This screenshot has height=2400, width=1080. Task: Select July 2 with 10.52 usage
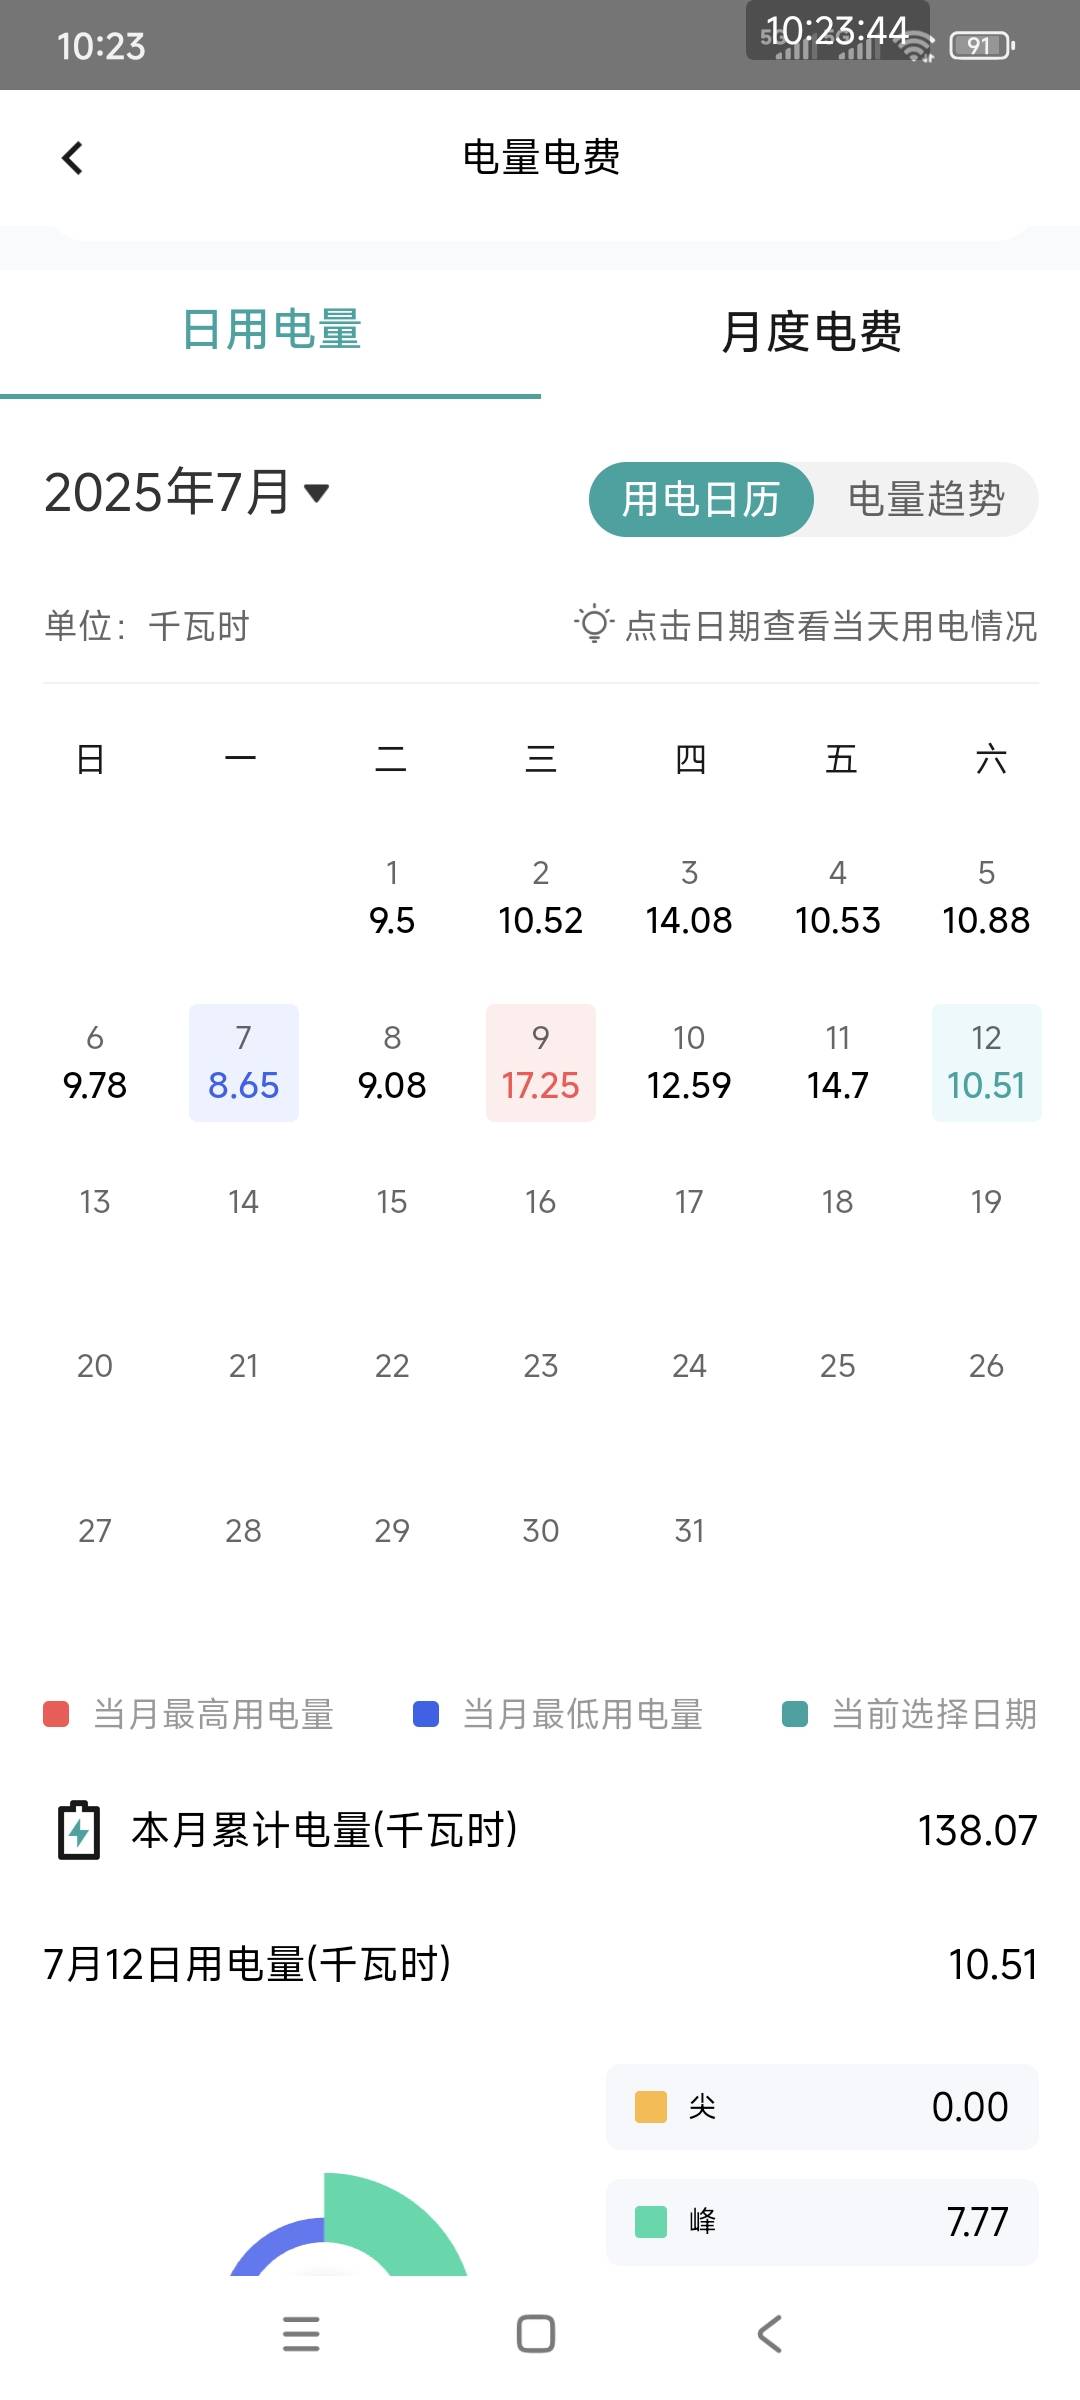[541, 898]
